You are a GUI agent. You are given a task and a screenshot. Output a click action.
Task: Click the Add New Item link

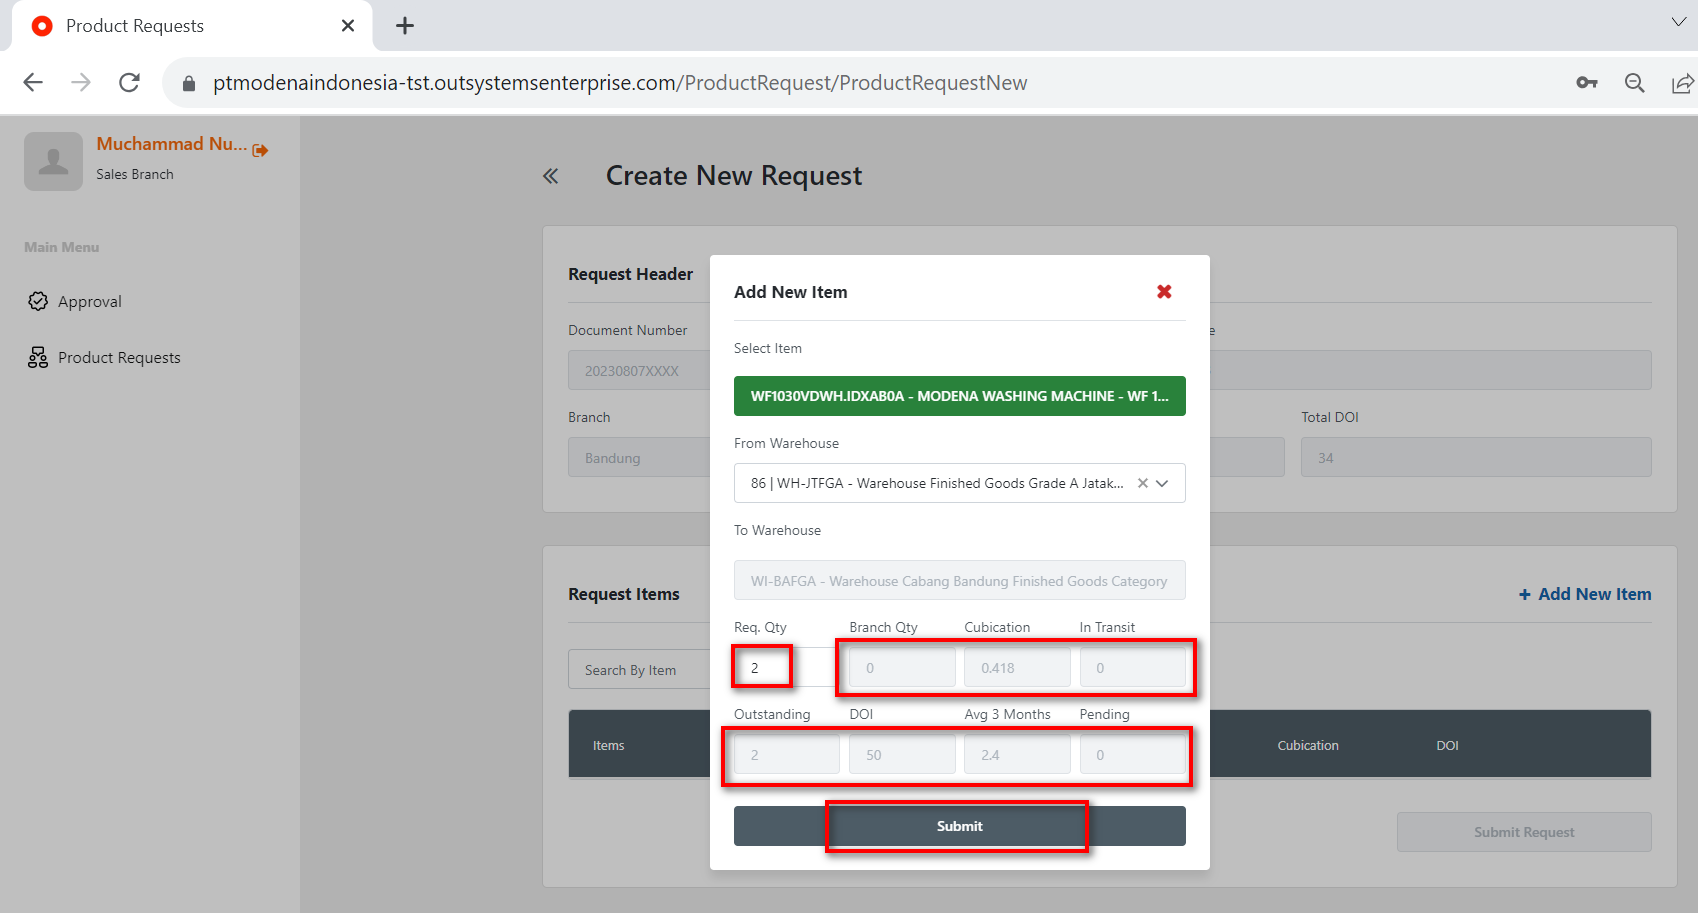point(1585,594)
